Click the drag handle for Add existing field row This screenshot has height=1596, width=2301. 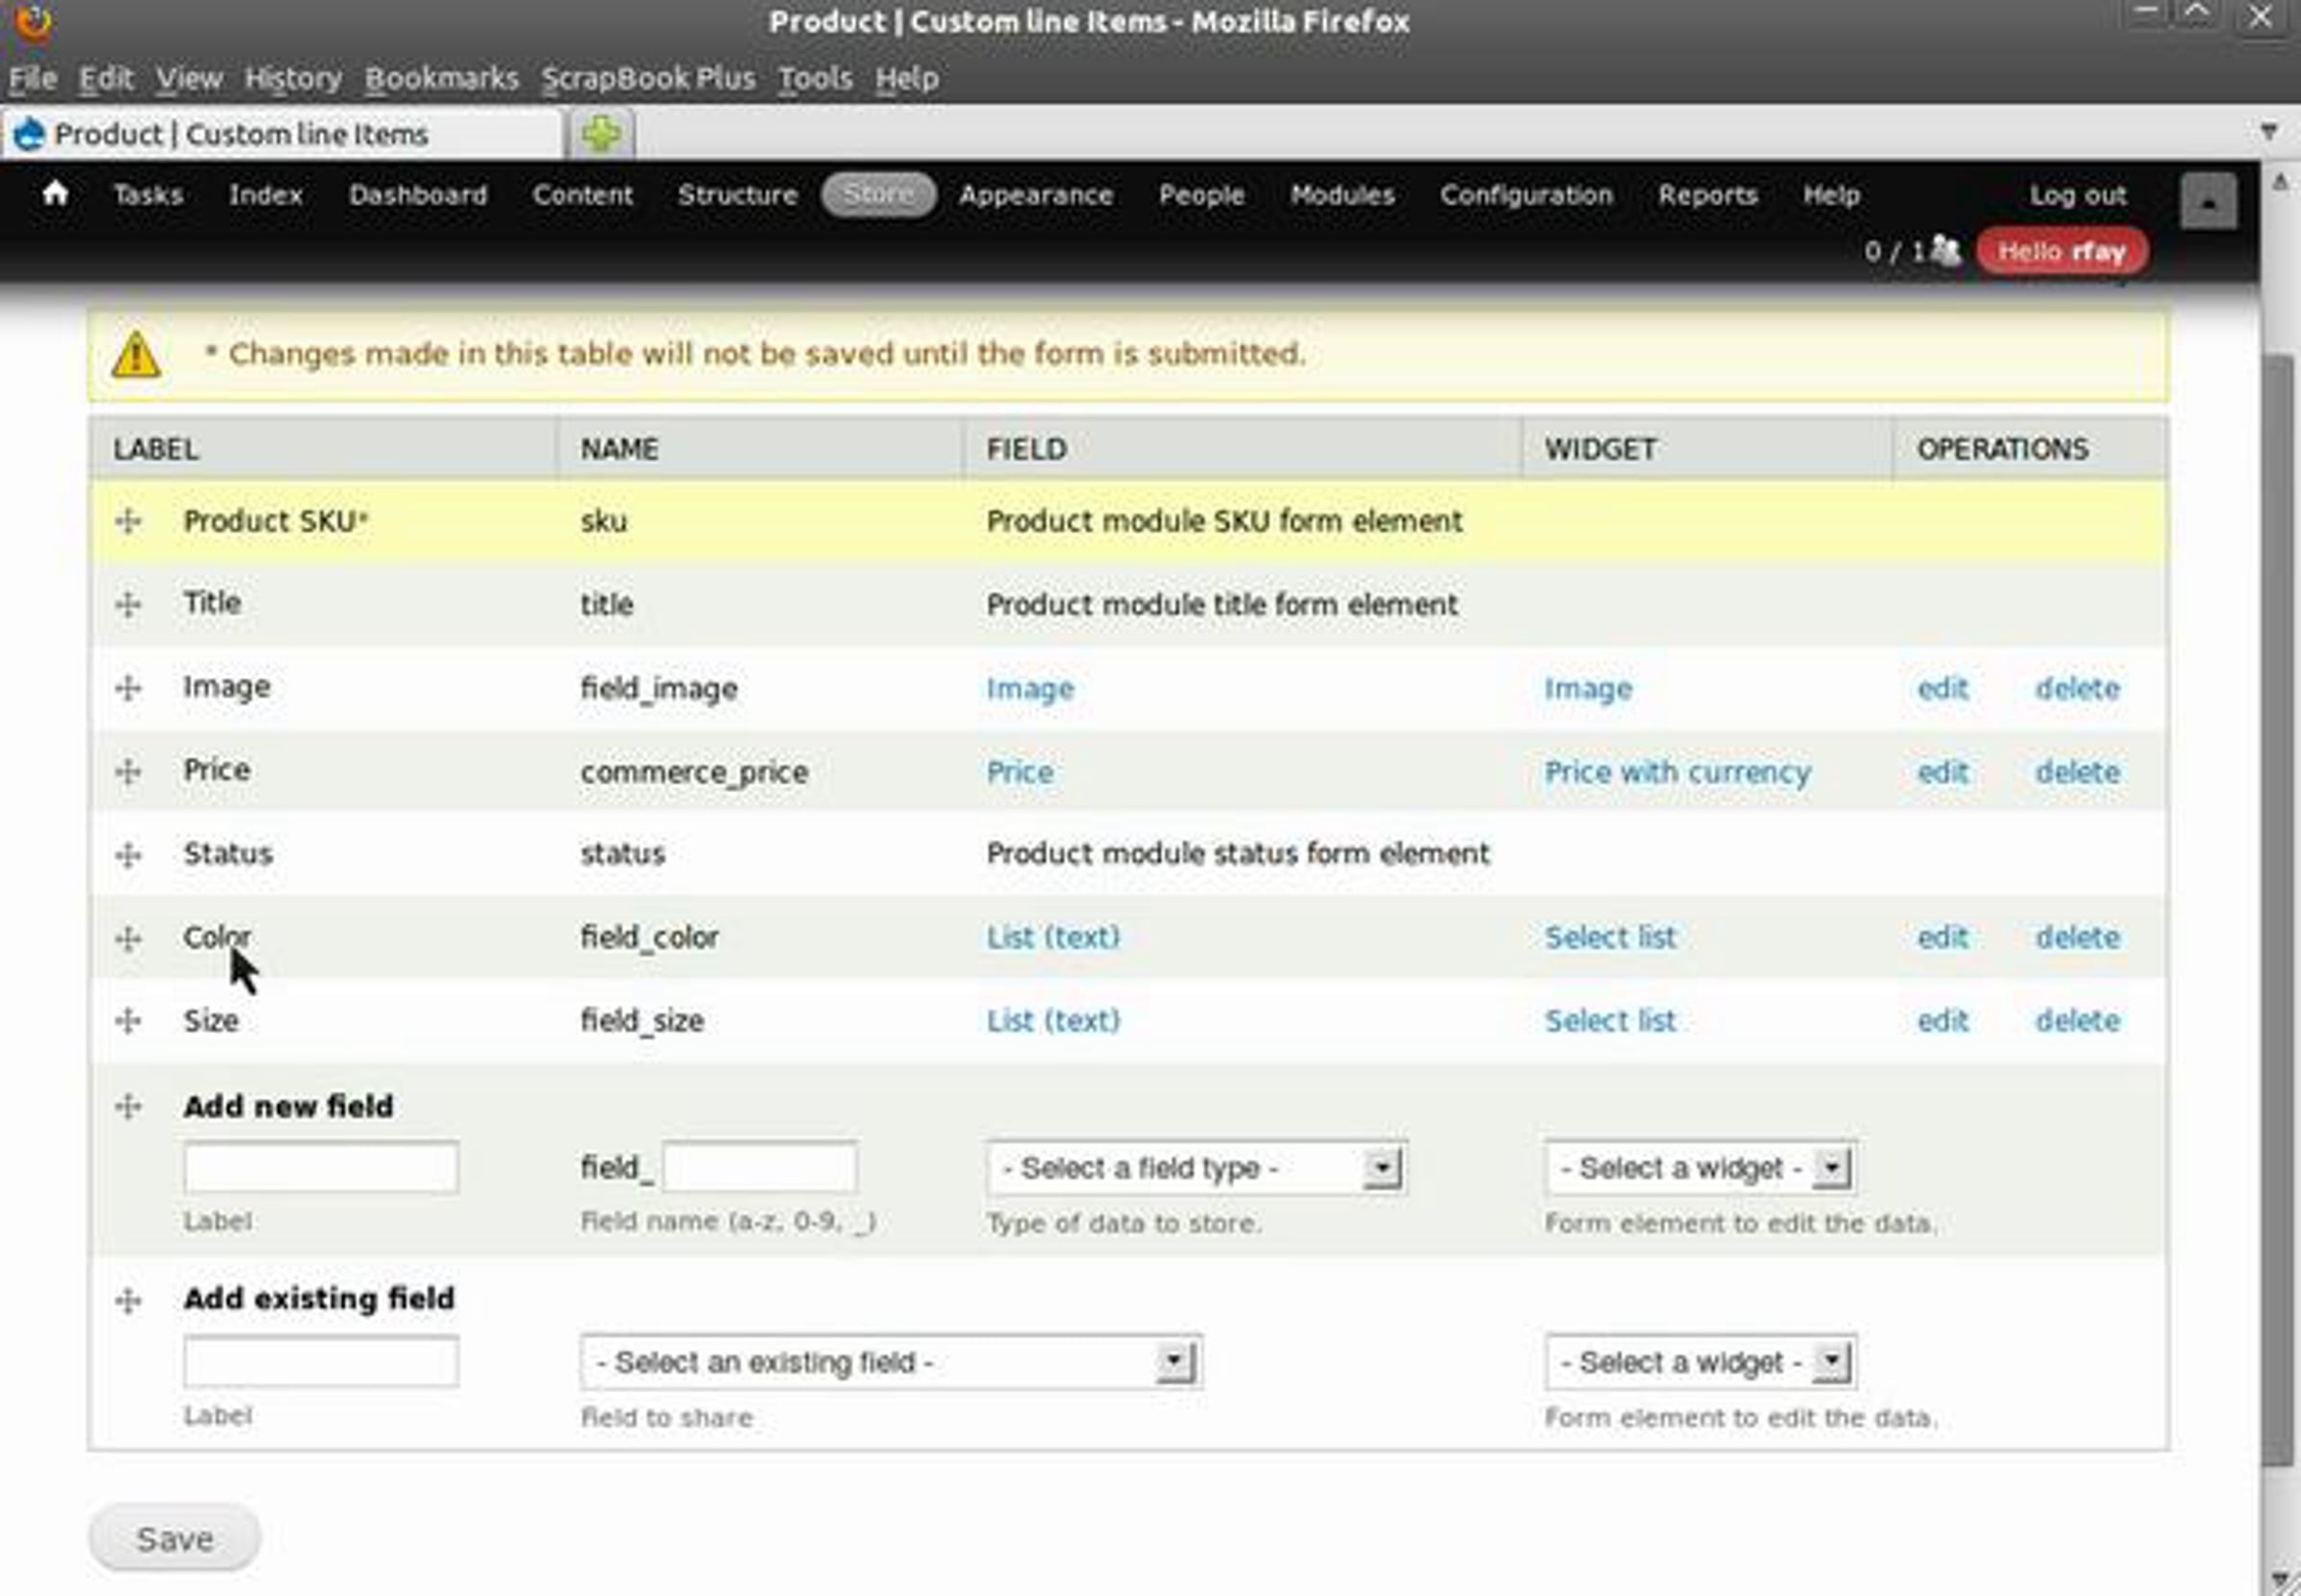click(x=128, y=1299)
